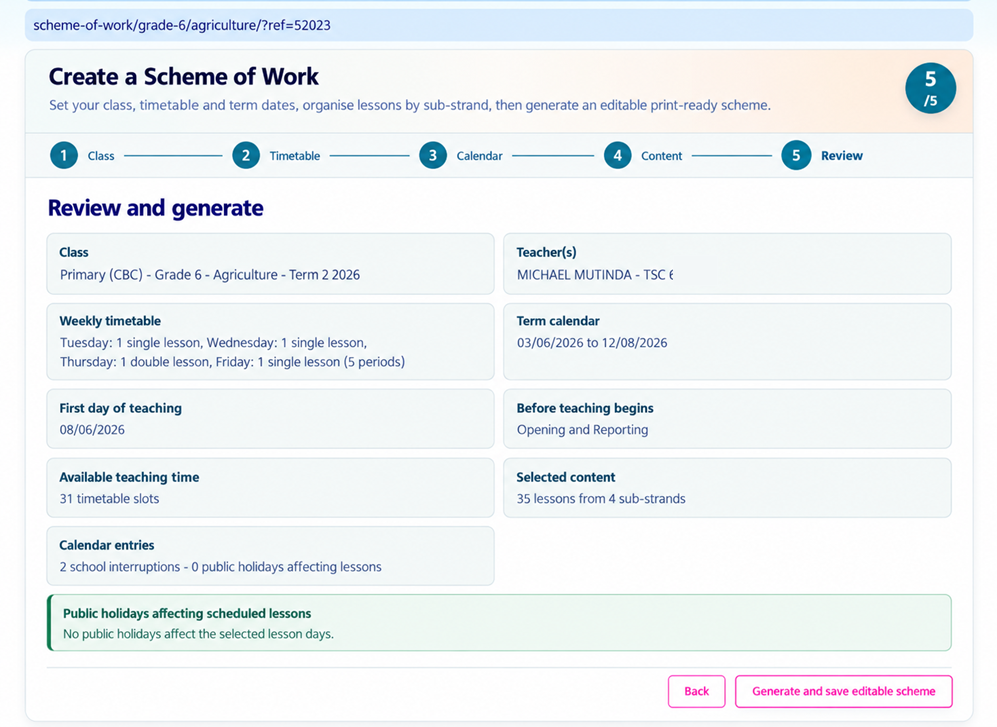The width and height of the screenshot is (997, 727).
Task: Click 'Public holidays affecting scheduled lessons' notice title
Action: (187, 614)
